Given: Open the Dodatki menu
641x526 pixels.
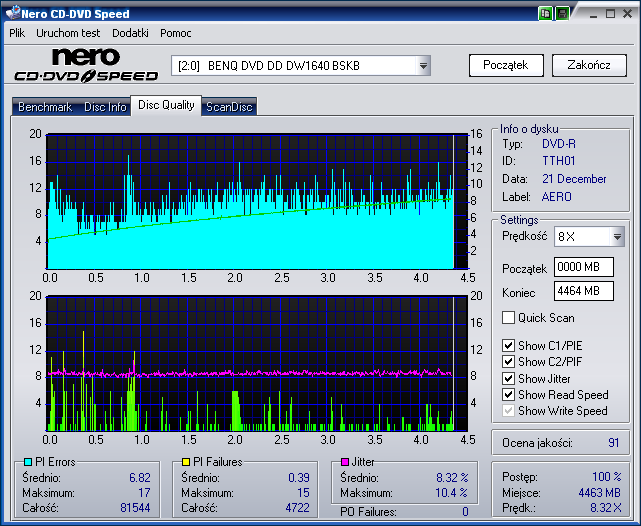Looking at the screenshot, I should tap(130, 33).
